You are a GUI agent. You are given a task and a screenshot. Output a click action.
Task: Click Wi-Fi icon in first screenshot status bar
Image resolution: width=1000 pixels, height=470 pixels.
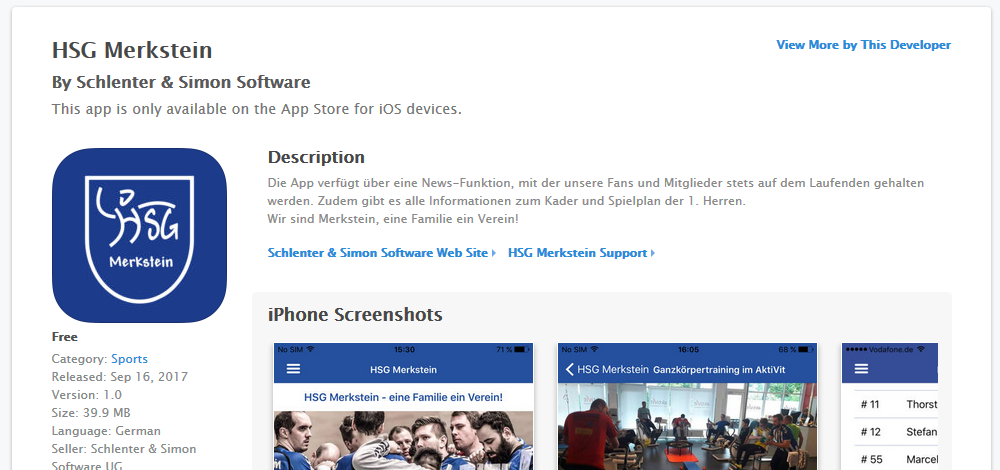tap(311, 349)
